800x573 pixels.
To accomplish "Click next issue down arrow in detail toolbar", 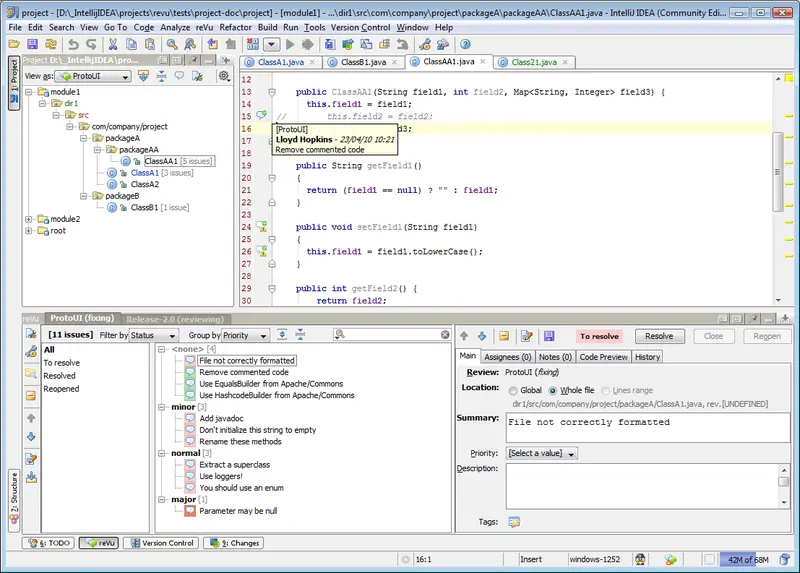I will click(x=481, y=336).
